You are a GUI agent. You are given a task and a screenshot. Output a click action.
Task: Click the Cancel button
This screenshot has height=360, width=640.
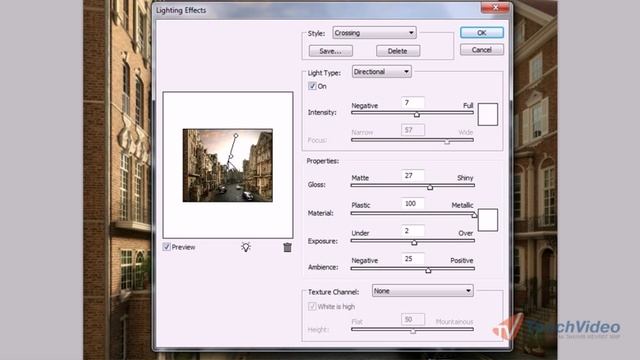pyautogui.click(x=482, y=50)
